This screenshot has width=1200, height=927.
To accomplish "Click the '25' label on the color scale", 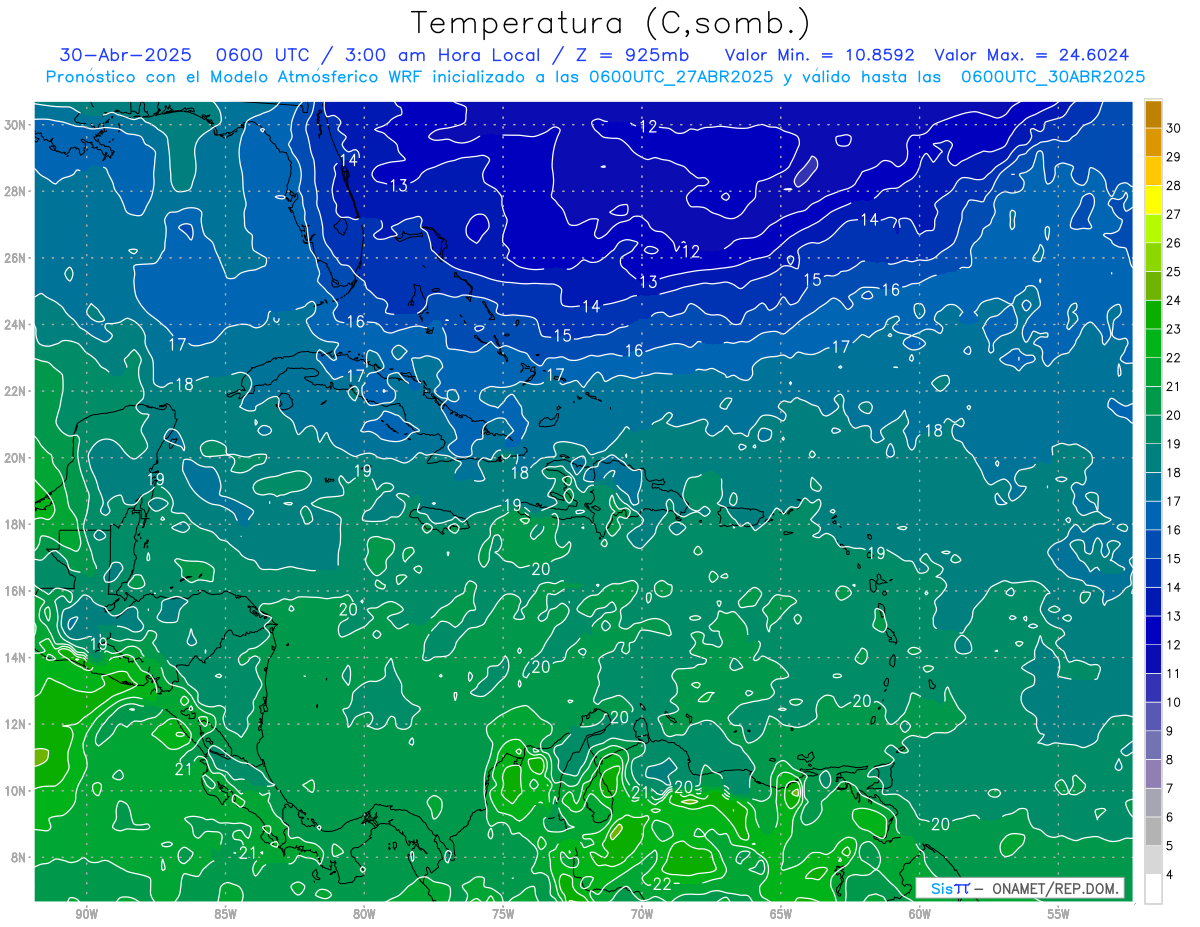I will click(x=1174, y=271).
